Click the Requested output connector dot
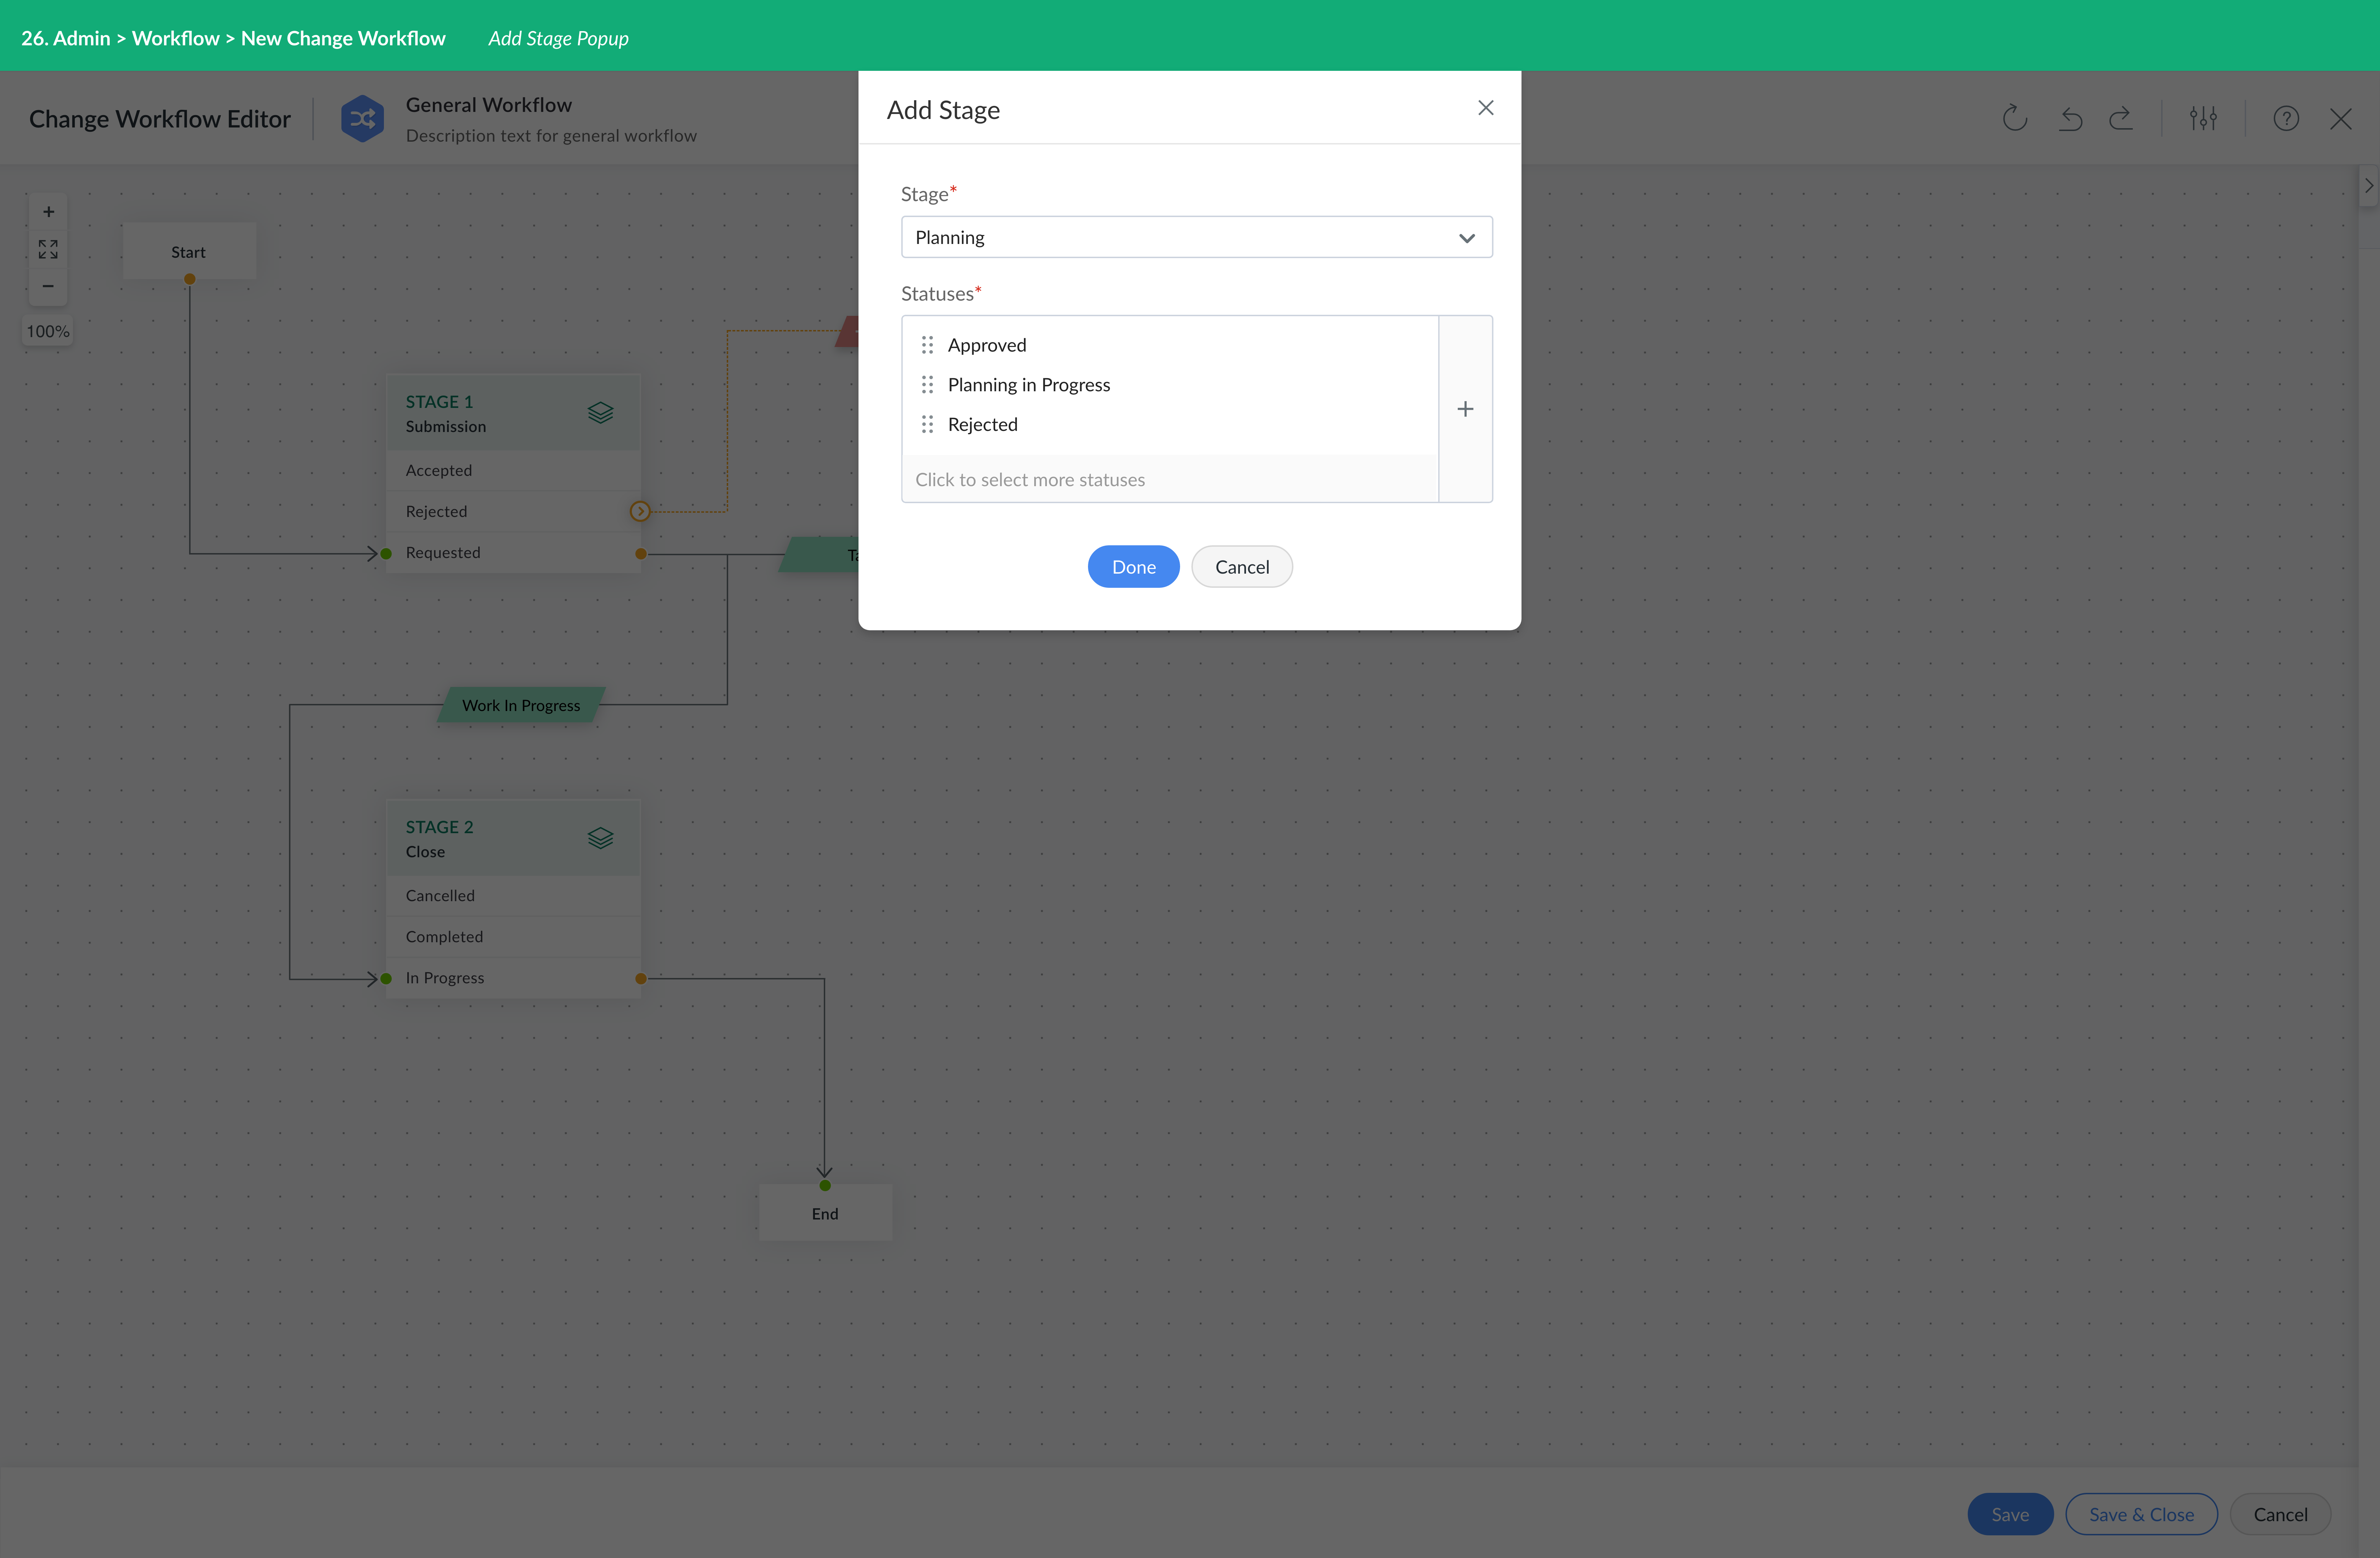2380x1558 pixels. point(641,554)
